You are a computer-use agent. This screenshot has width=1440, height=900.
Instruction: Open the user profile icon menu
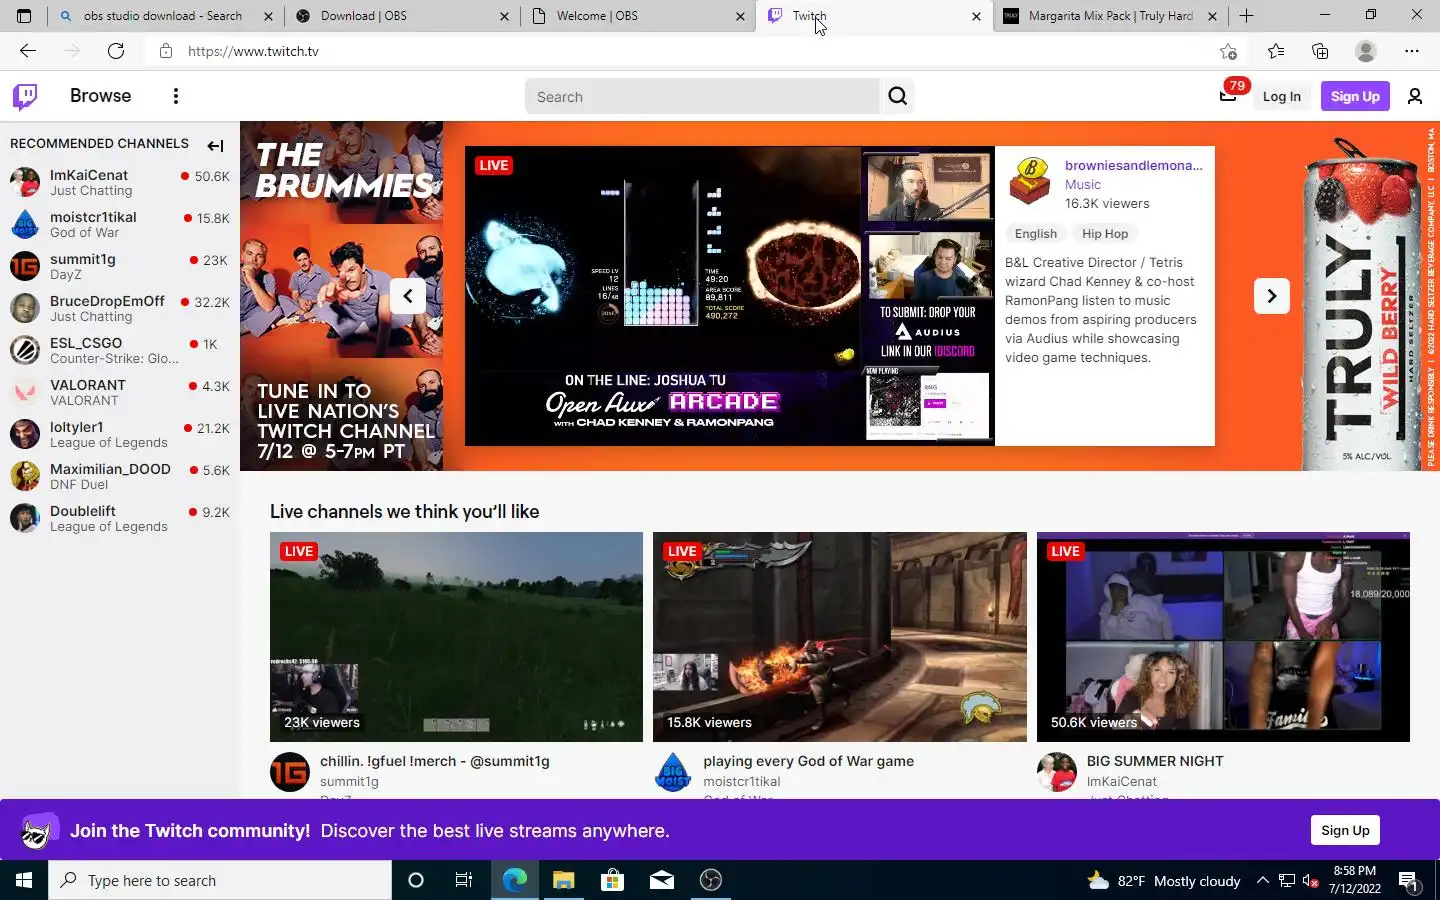1414,96
